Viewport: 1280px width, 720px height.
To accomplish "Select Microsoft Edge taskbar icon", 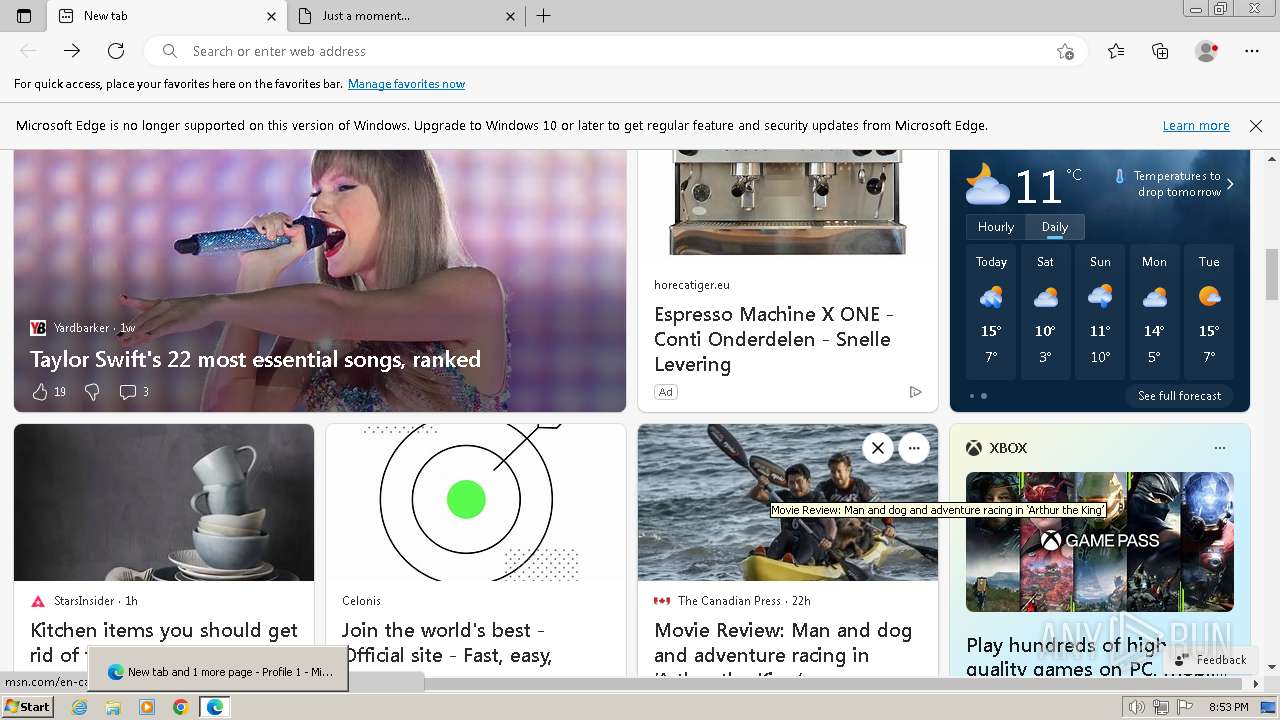I will point(214,707).
